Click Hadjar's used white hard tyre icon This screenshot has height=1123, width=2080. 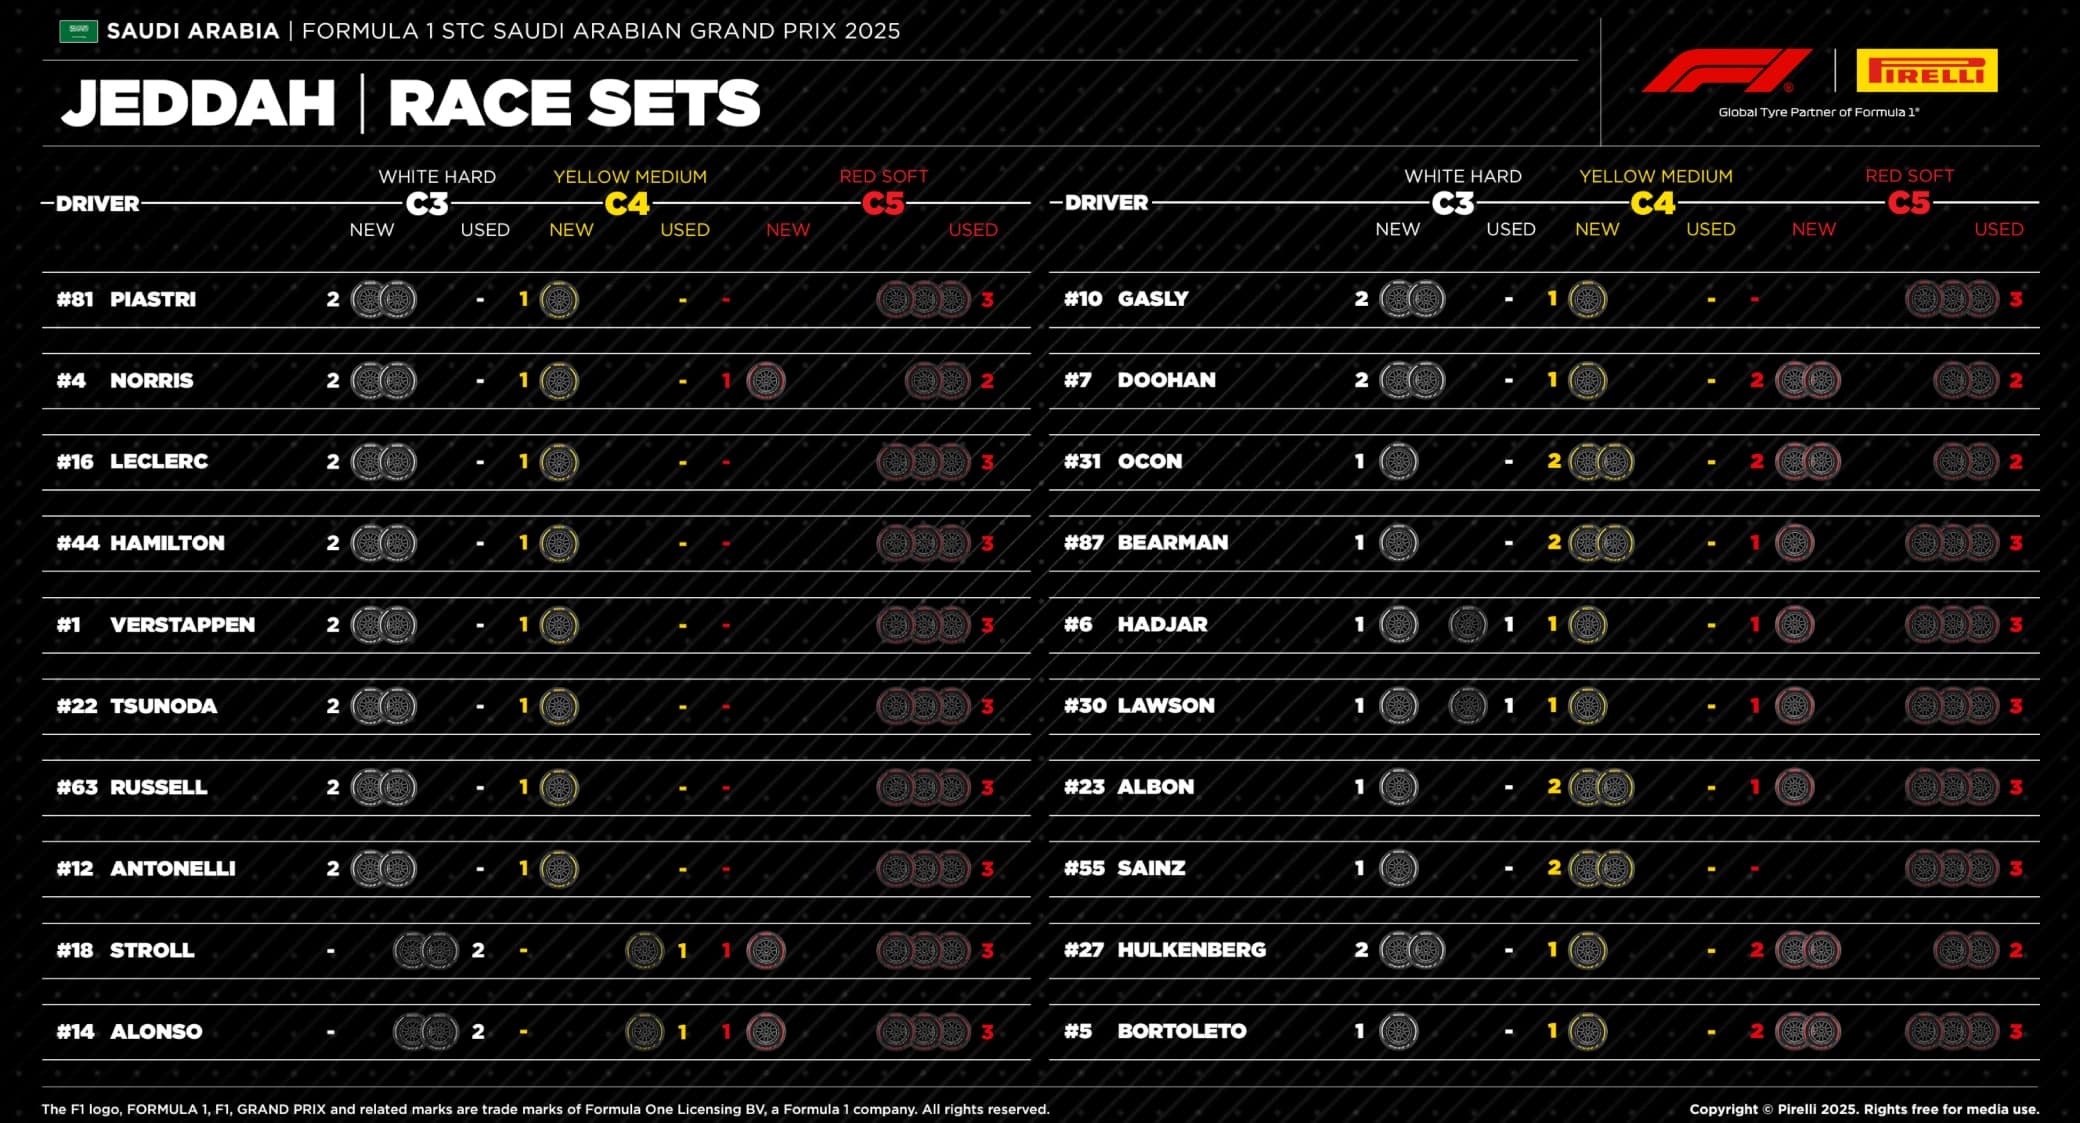pyautogui.click(x=1468, y=625)
